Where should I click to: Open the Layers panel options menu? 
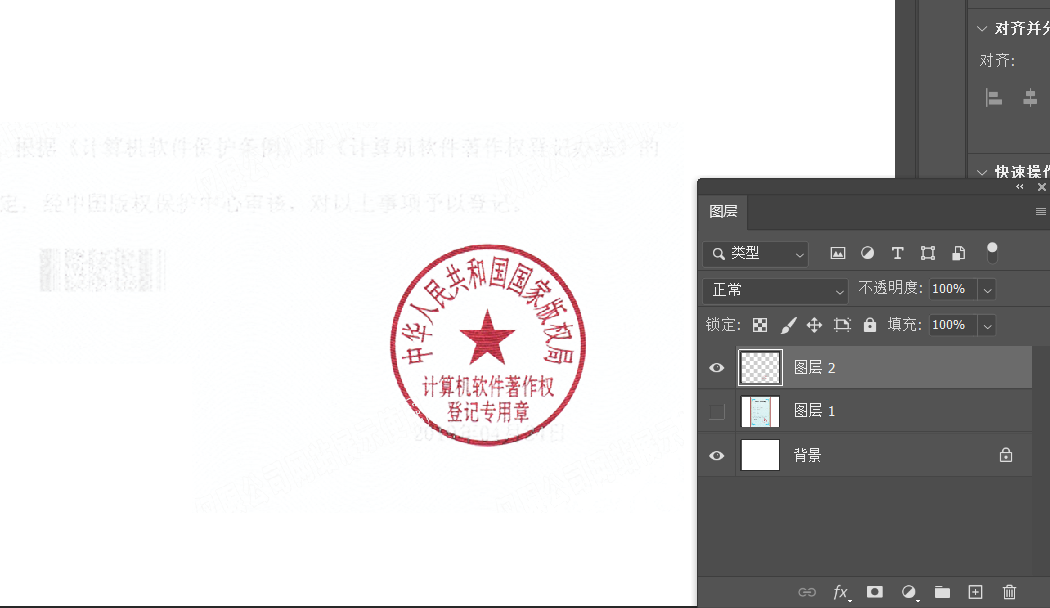click(x=1041, y=212)
